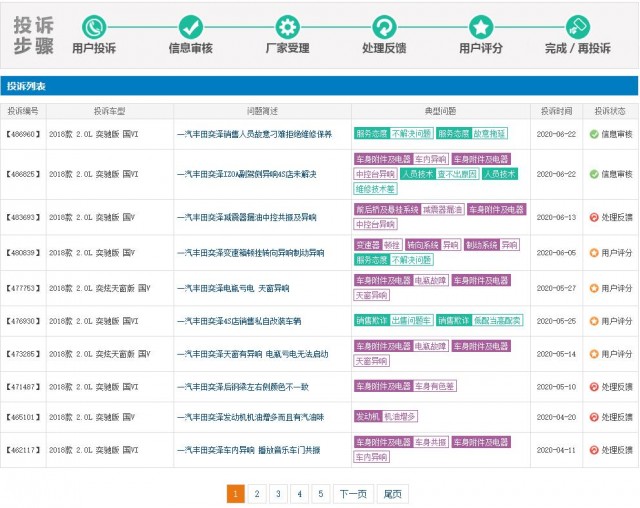The height and width of the screenshot is (508, 640).
Task: Click the 车身有色差 tag
Action: point(435,386)
